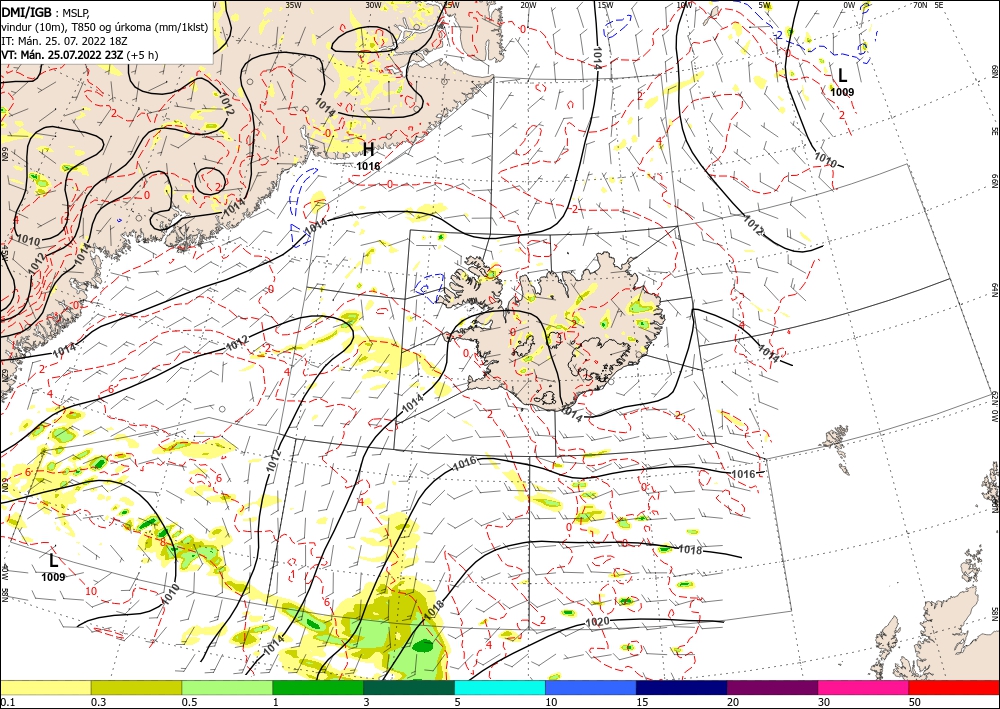Click the '0W' longitude label at top
1000x709 pixels.
[849, 4]
